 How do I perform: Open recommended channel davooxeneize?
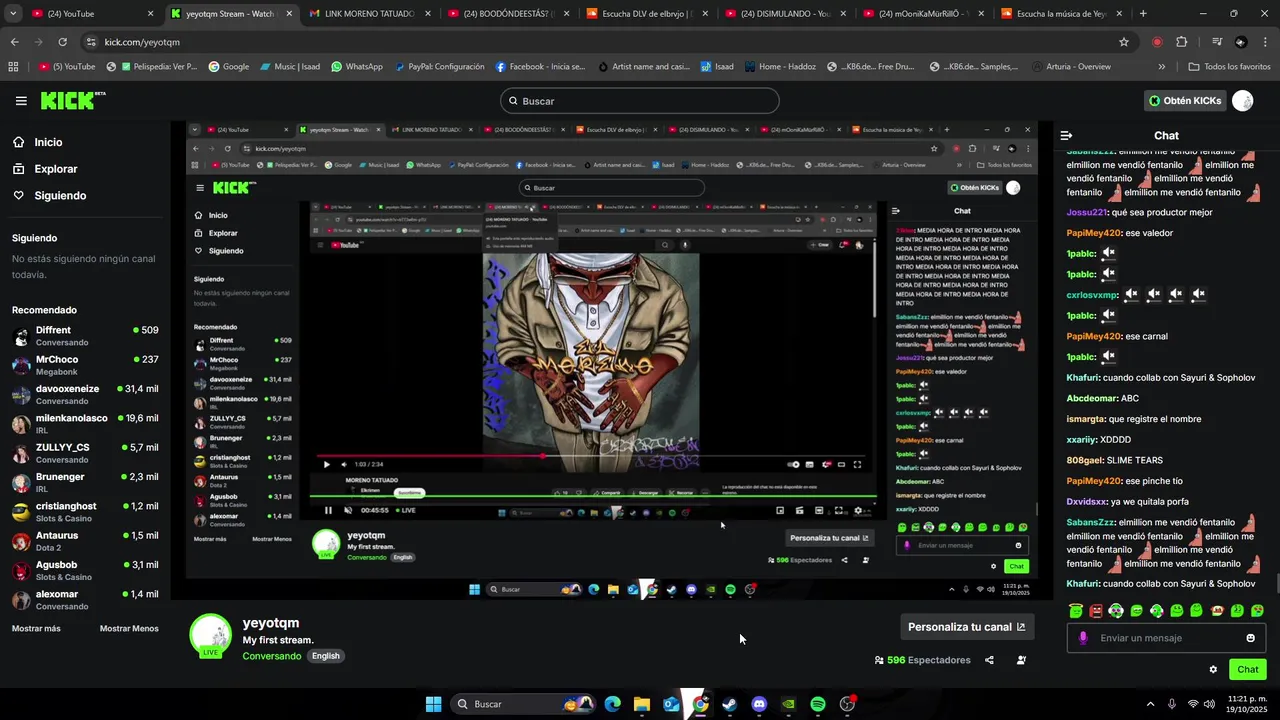pyautogui.click(x=85, y=394)
